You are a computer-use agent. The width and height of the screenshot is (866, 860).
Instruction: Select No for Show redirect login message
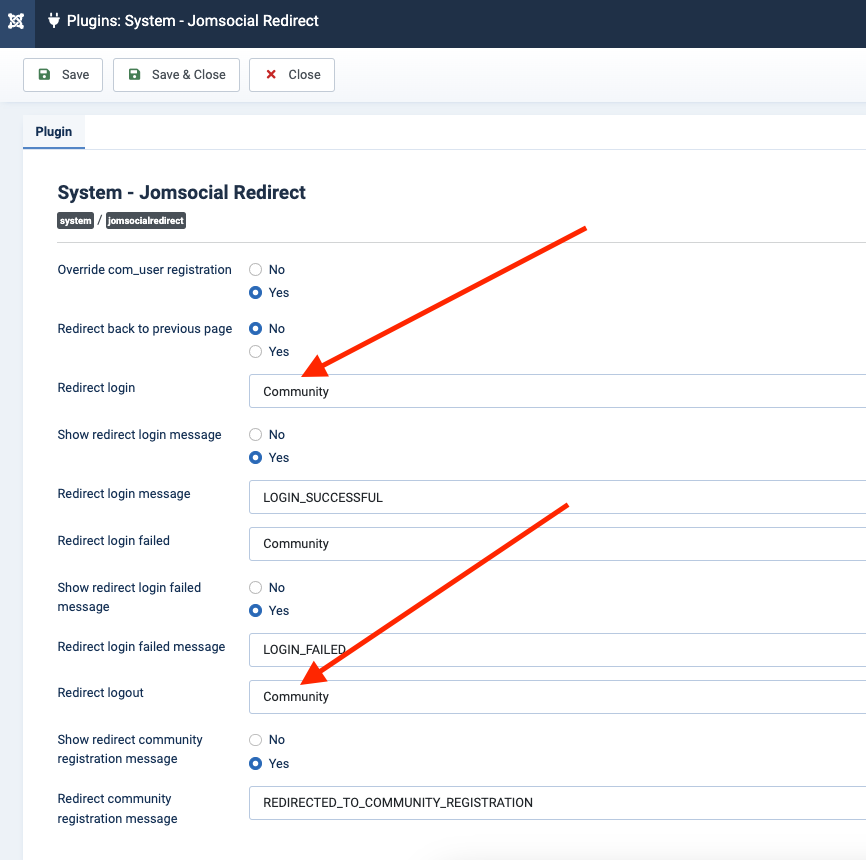[x=256, y=435]
